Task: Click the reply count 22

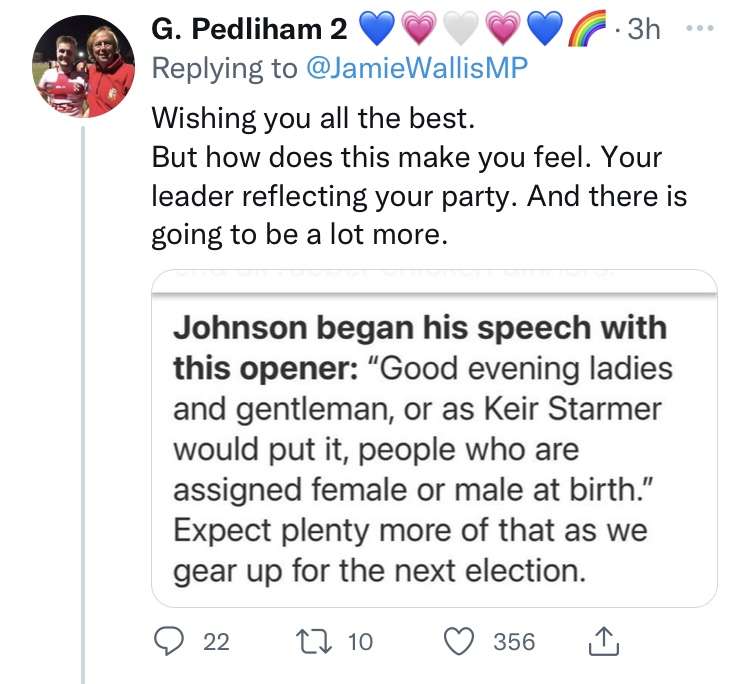Action: 216,642
